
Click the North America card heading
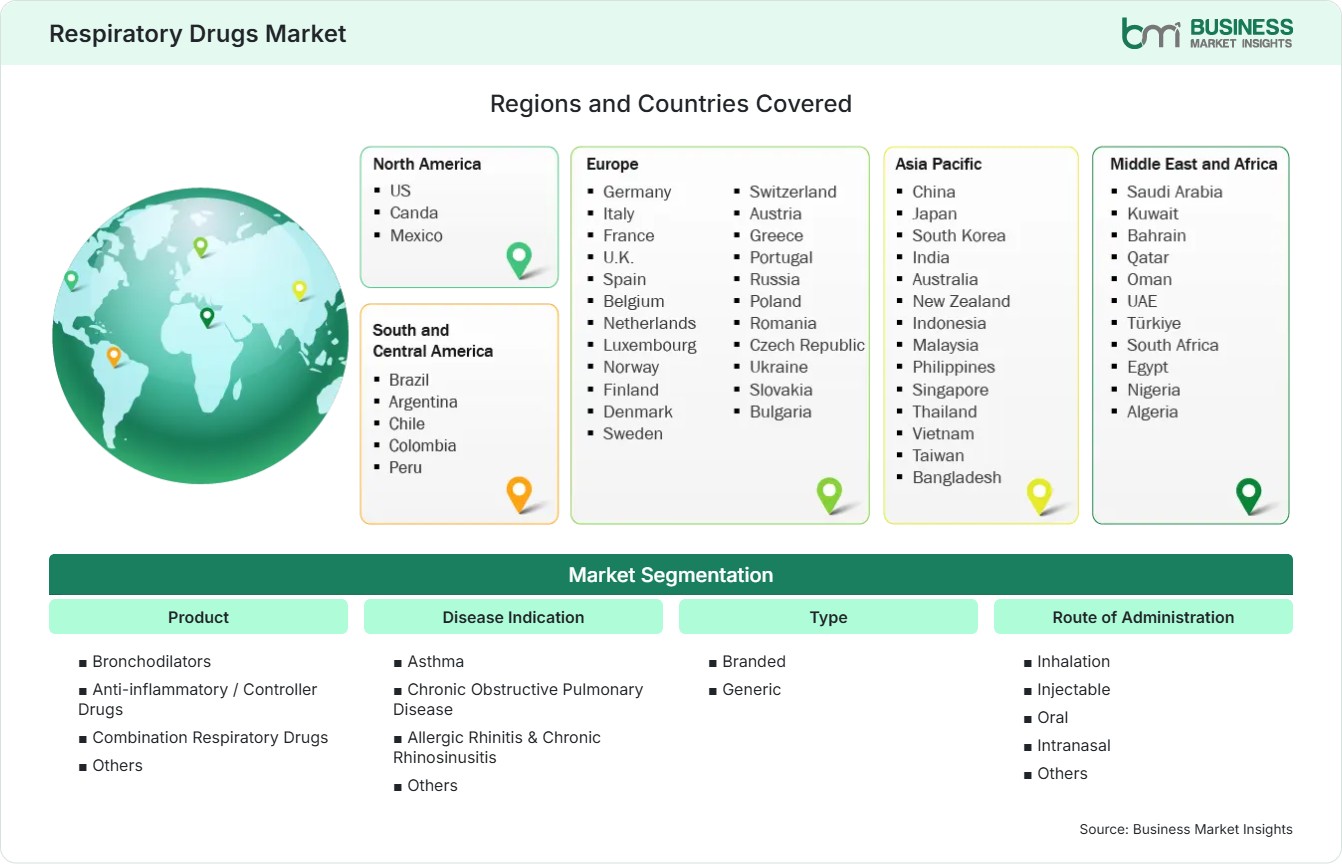427,164
